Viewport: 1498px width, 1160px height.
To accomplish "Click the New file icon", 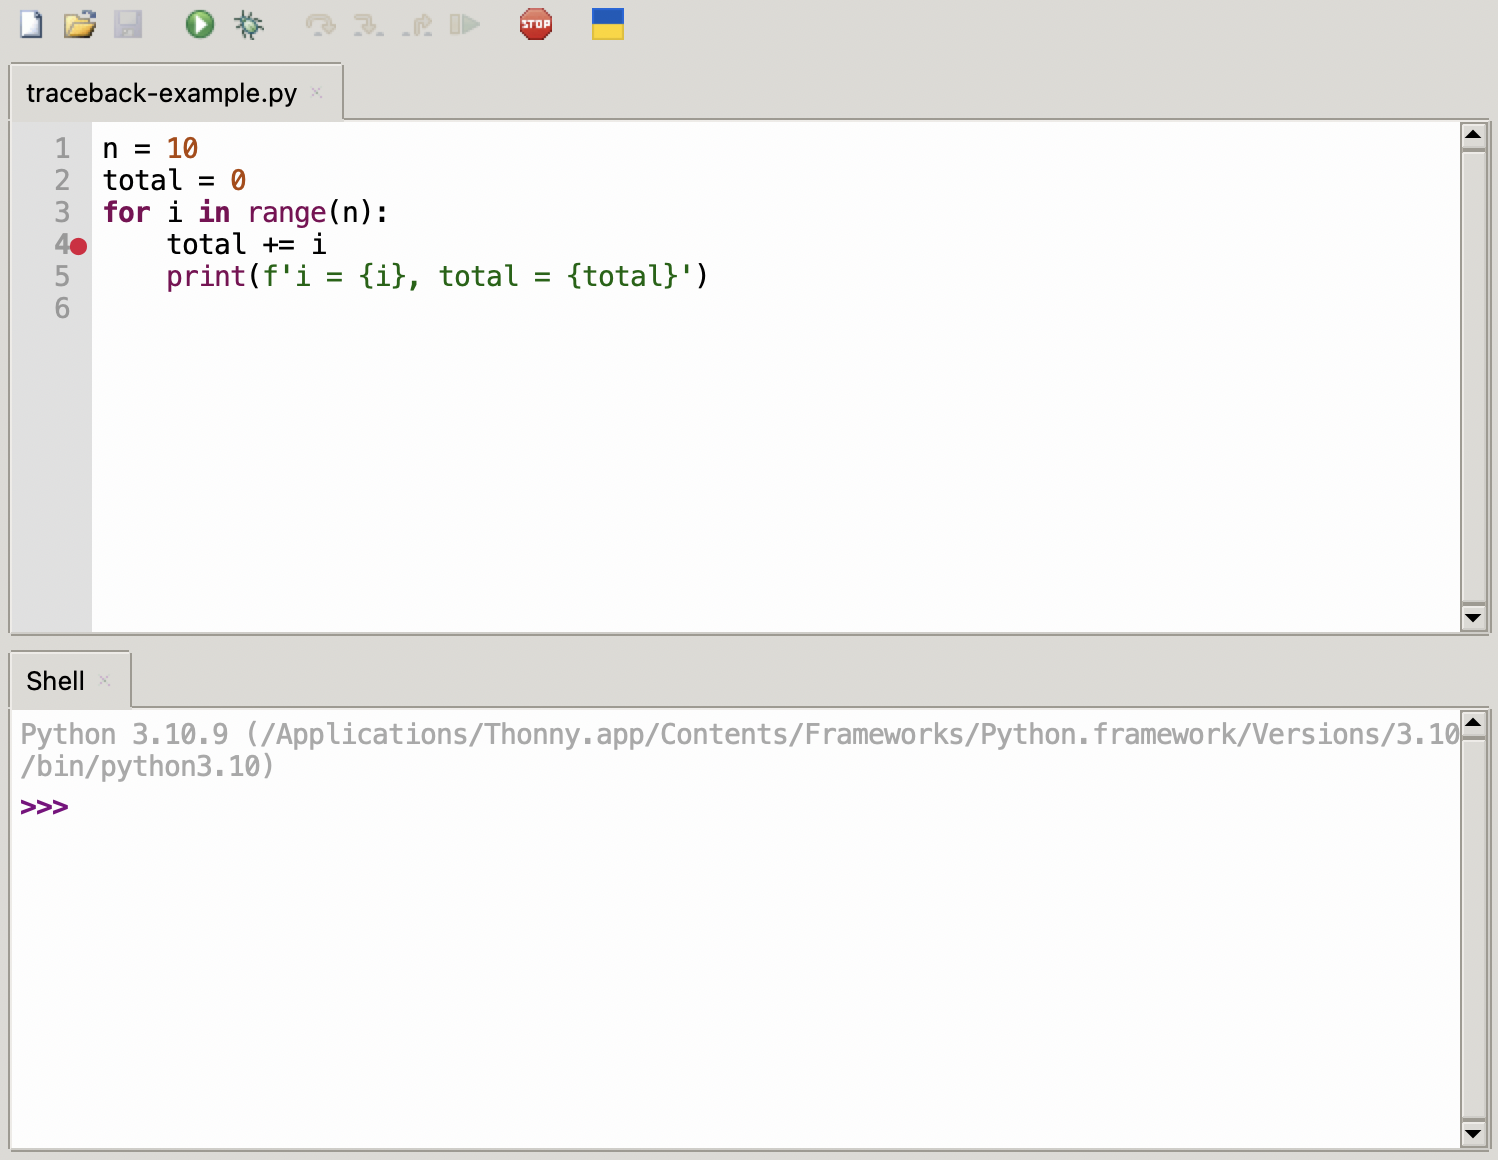I will click(x=31, y=24).
